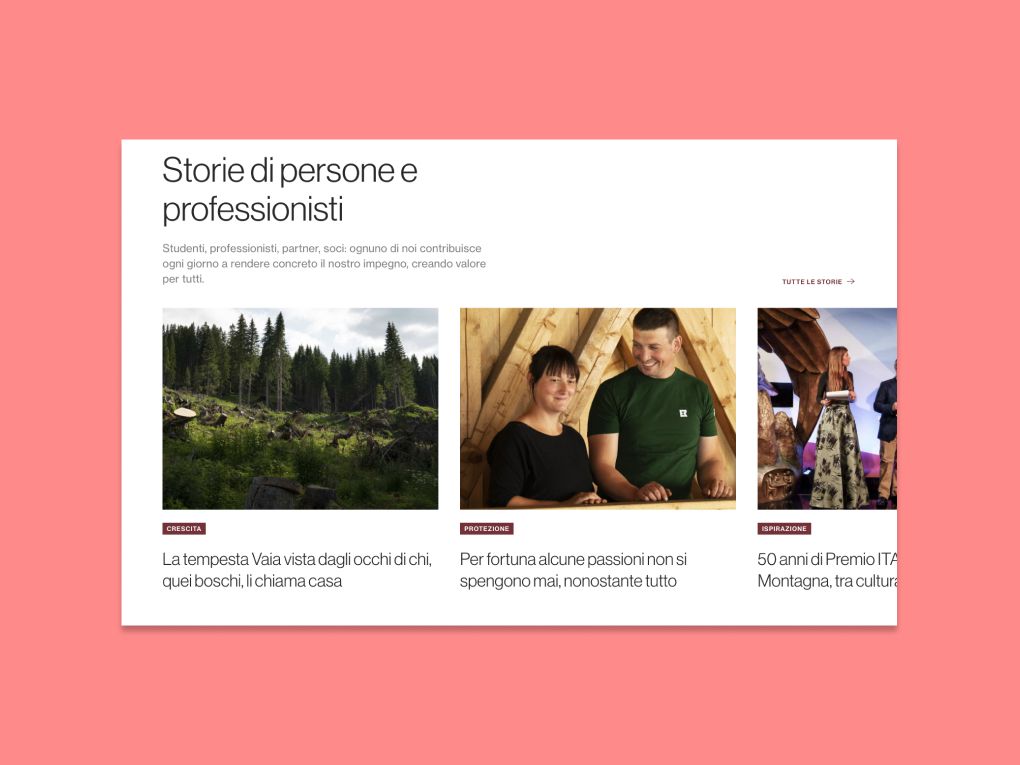
Task: Select the PROTEZIONE category tag
Action: [x=487, y=529]
